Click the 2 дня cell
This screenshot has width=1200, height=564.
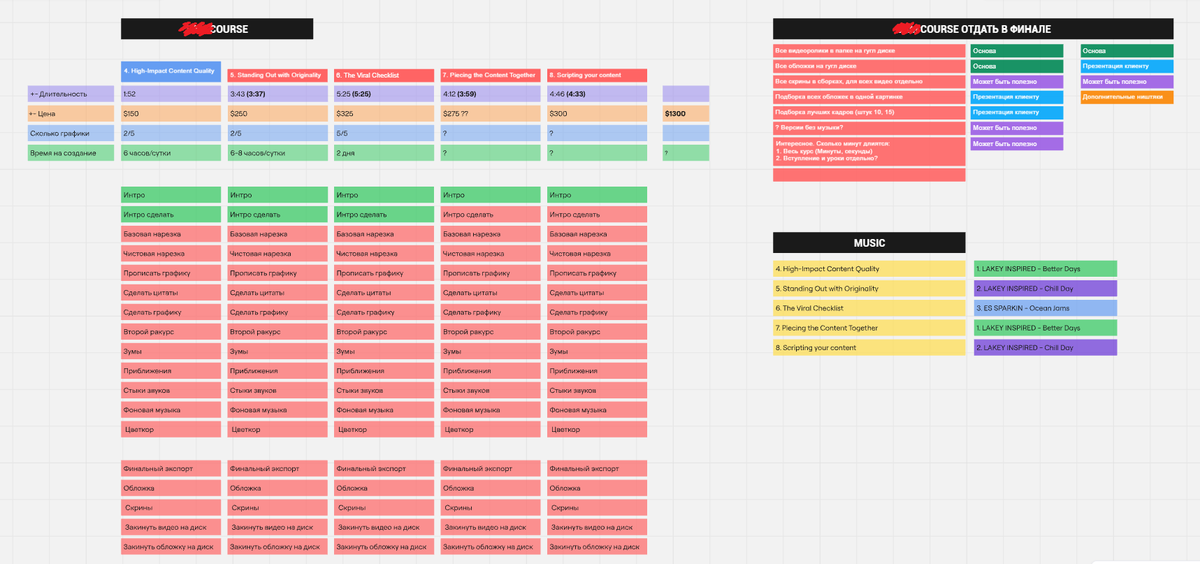click(384, 153)
